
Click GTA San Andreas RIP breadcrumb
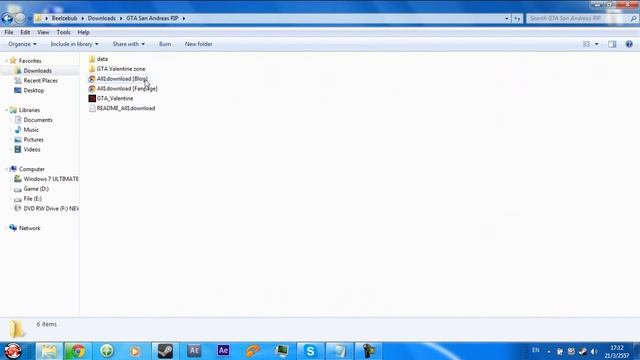point(152,18)
